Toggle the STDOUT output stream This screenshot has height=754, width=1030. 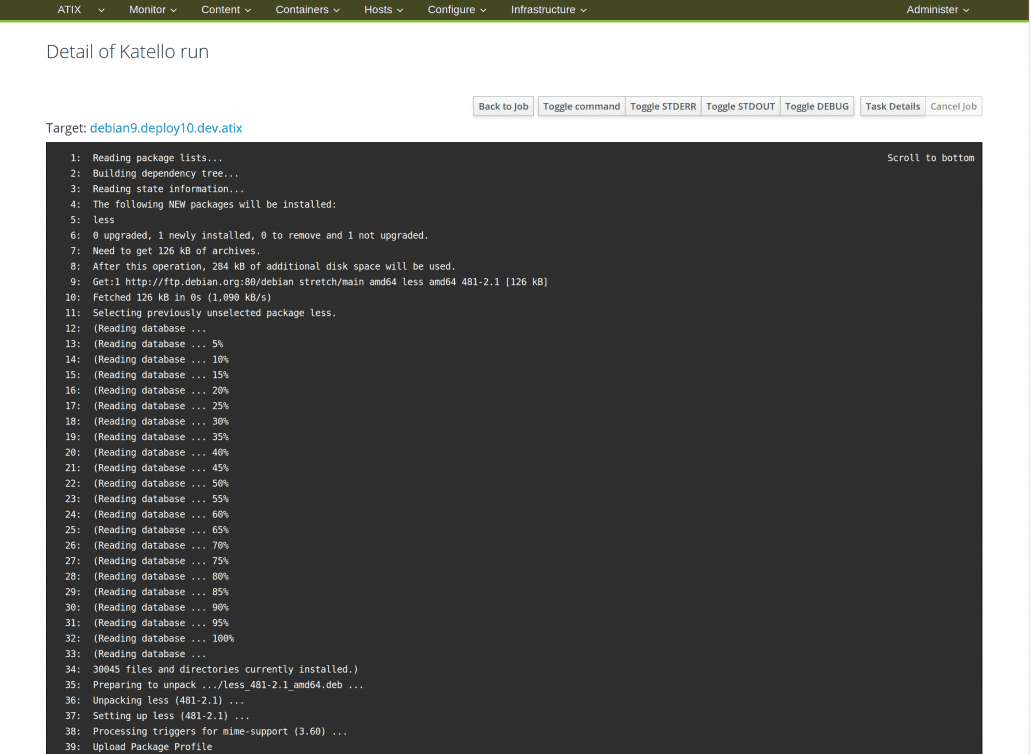click(x=740, y=106)
